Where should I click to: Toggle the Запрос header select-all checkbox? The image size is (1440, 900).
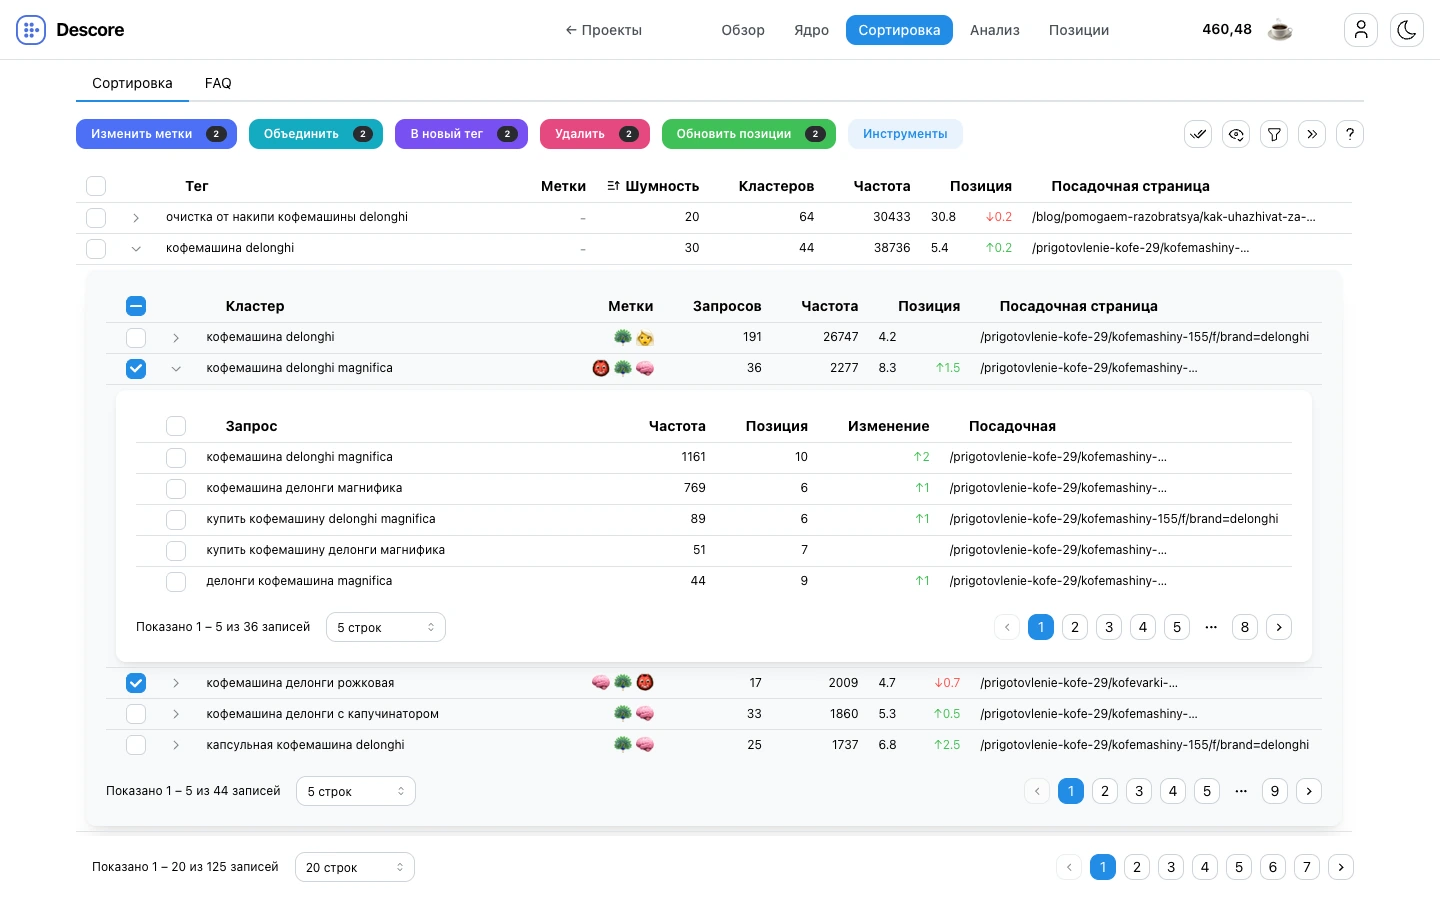point(176,426)
